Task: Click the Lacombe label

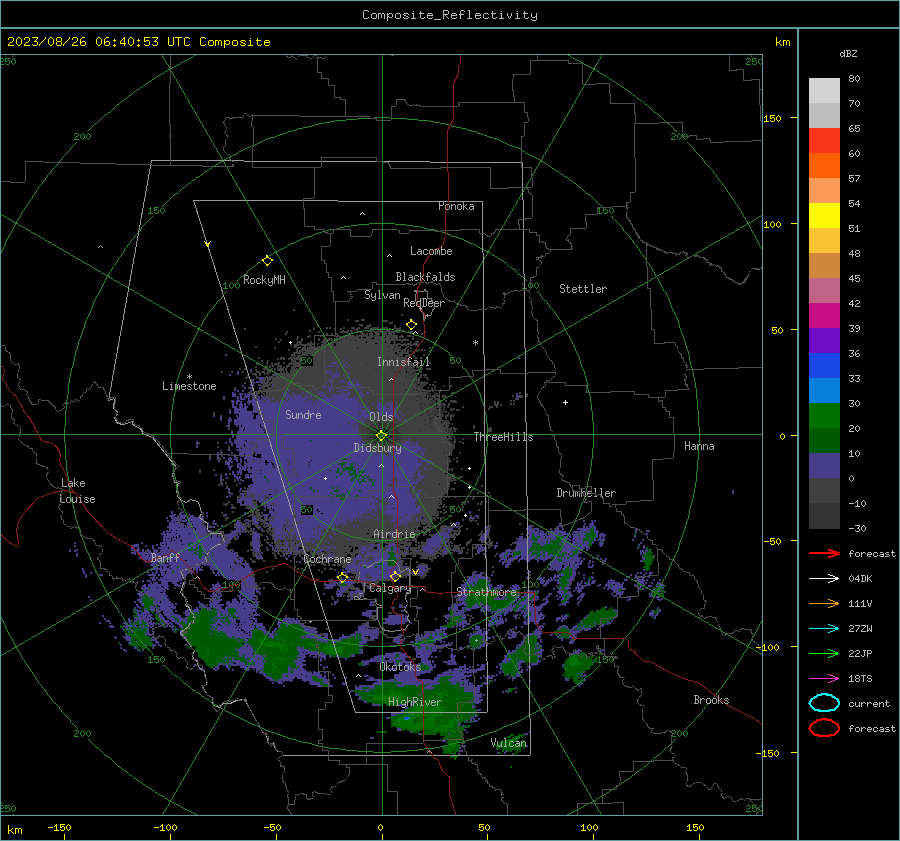Action: click(431, 251)
